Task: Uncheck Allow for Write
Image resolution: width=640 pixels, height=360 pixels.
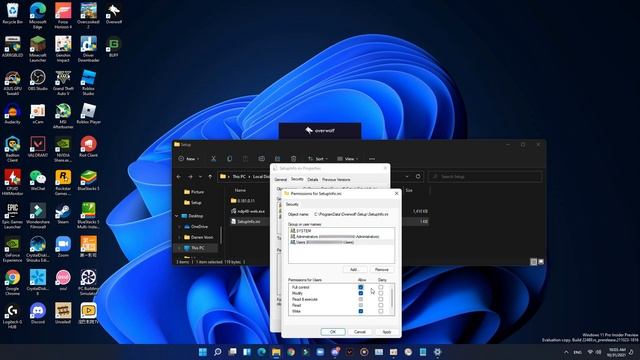Action: [x=360, y=311]
